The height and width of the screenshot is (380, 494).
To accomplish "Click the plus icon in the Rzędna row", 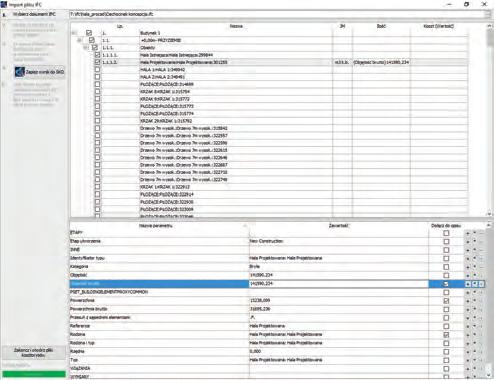I will [468, 352].
